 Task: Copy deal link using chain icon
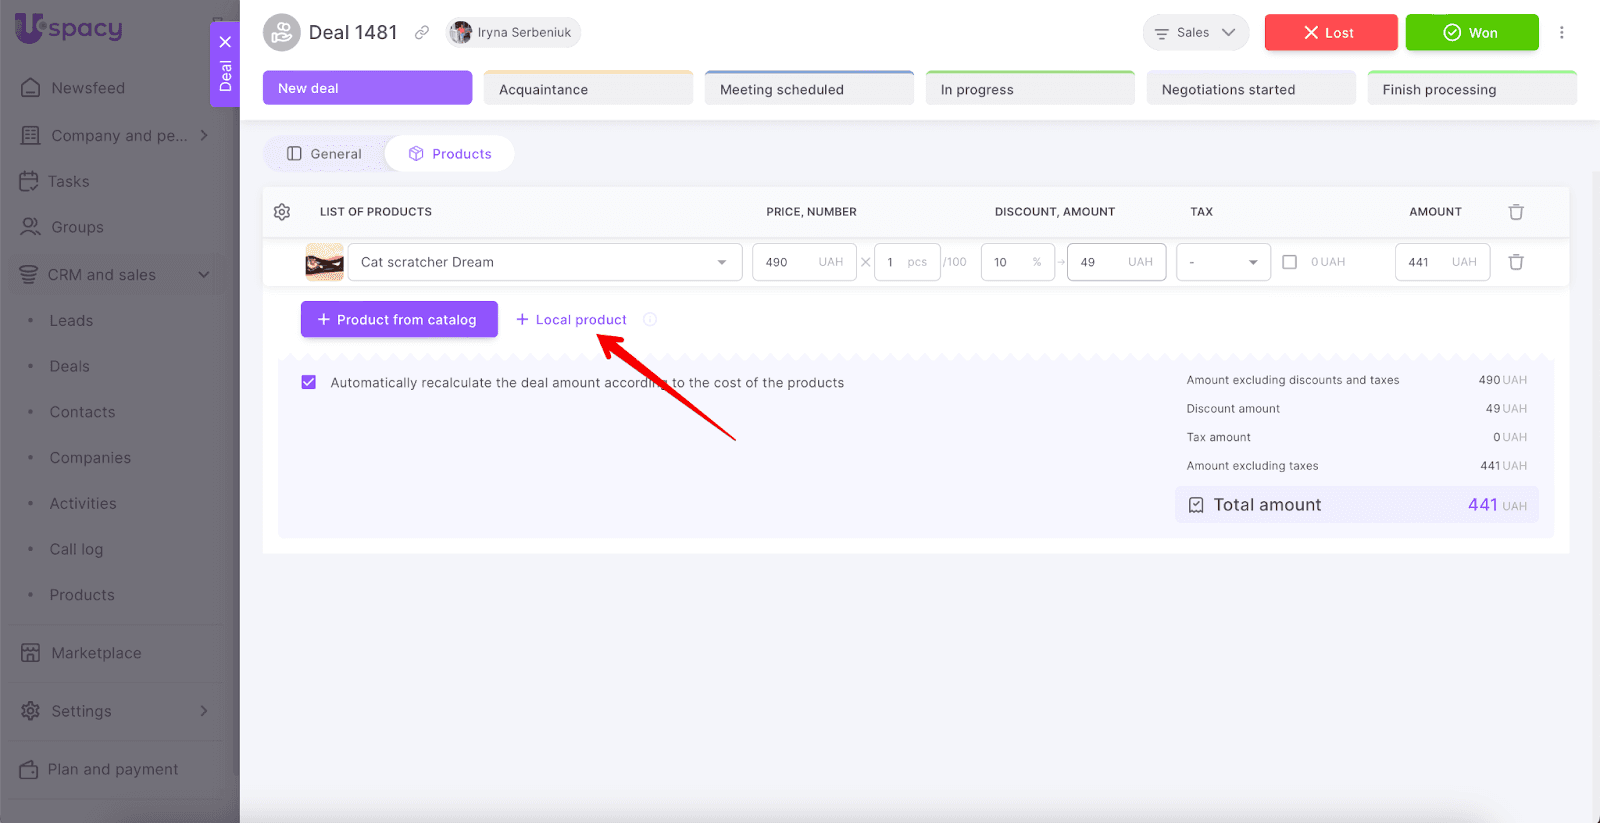(x=422, y=33)
